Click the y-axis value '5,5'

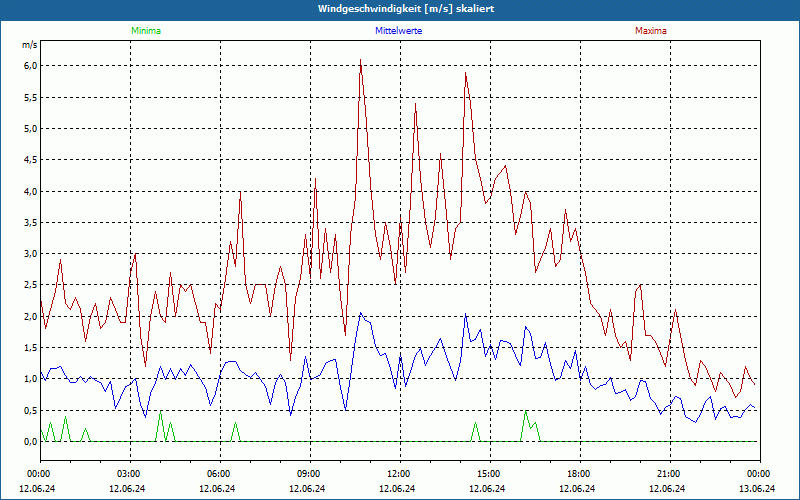pyautogui.click(x=31, y=97)
